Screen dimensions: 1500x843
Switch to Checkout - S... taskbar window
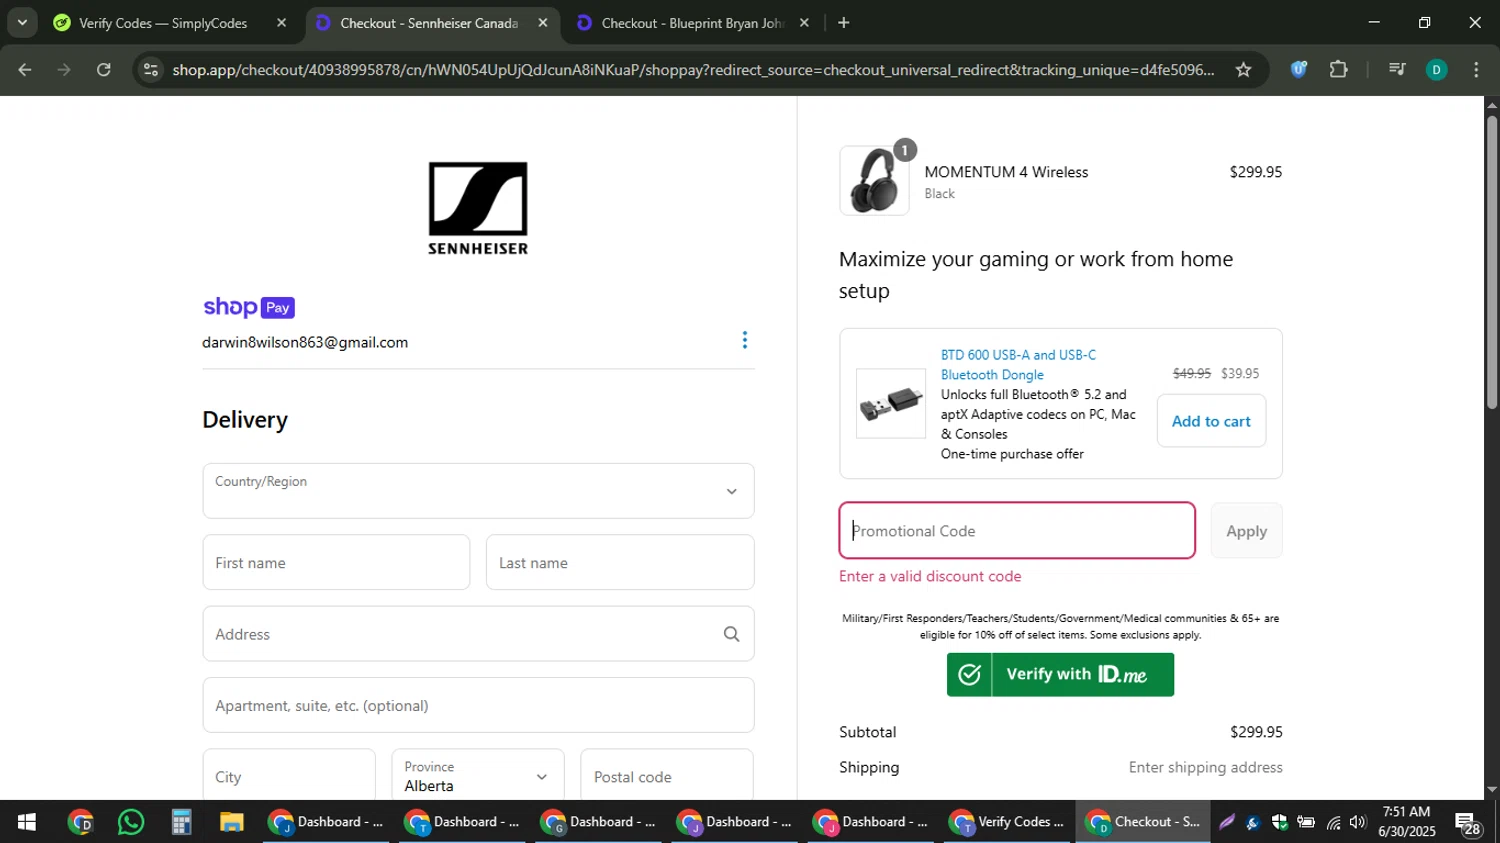click(1143, 822)
